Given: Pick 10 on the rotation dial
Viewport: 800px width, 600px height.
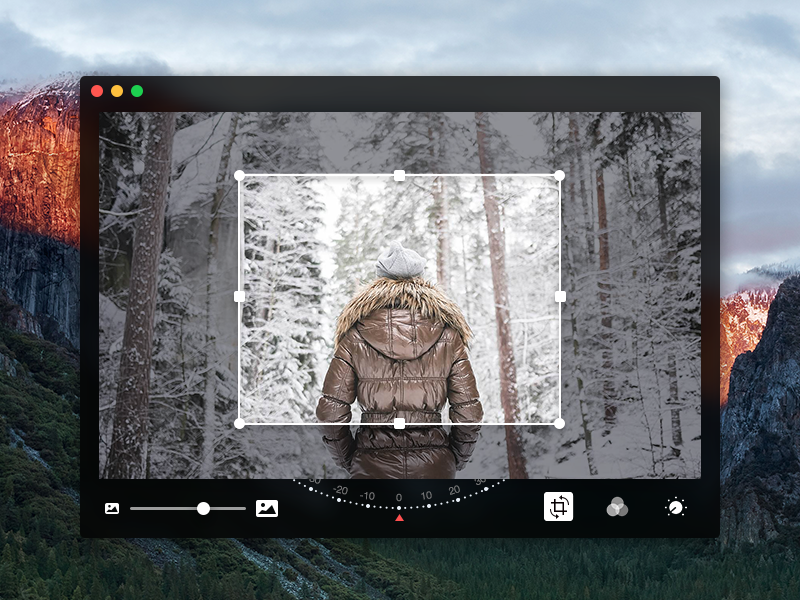Looking at the screenshot, I should click(427, 495).
